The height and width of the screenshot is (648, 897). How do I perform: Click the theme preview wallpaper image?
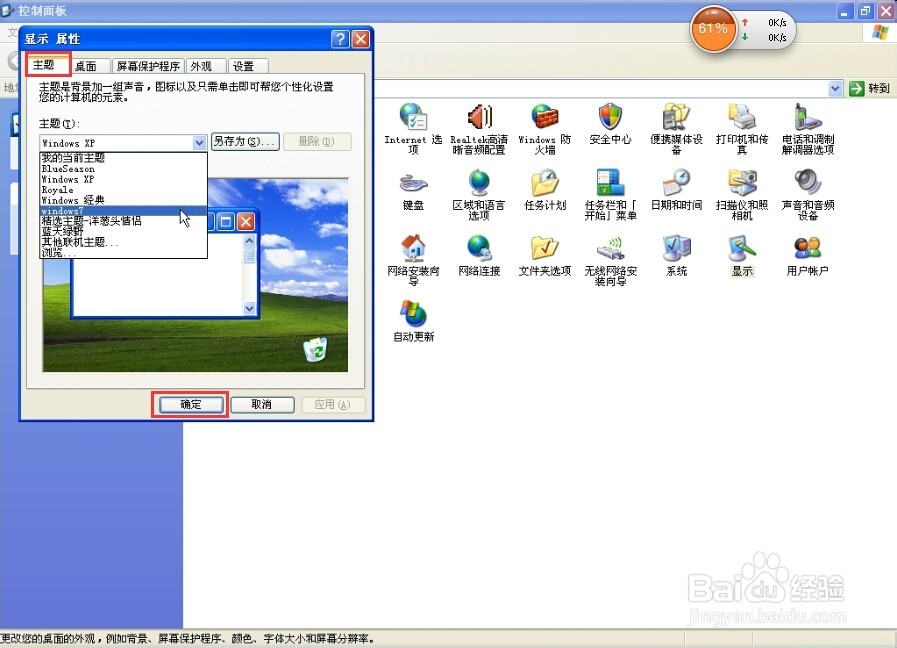pos(195,275)
